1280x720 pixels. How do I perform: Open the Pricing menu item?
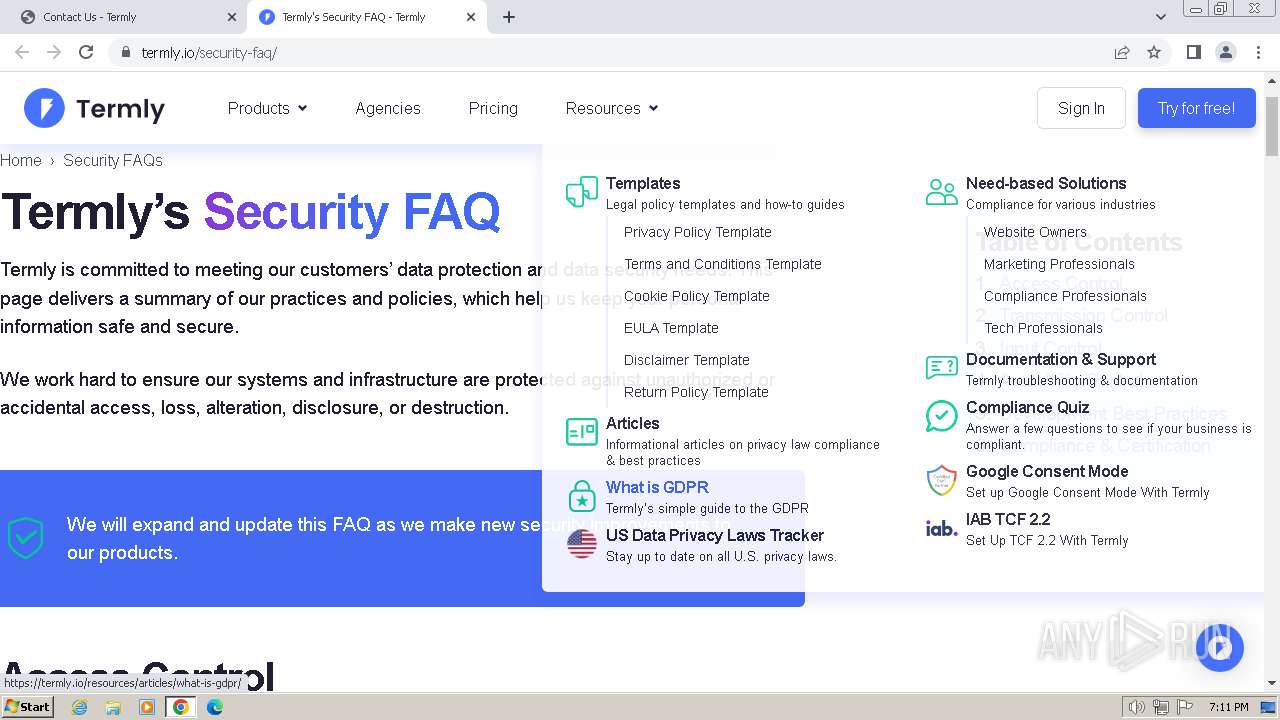(493, 108)
